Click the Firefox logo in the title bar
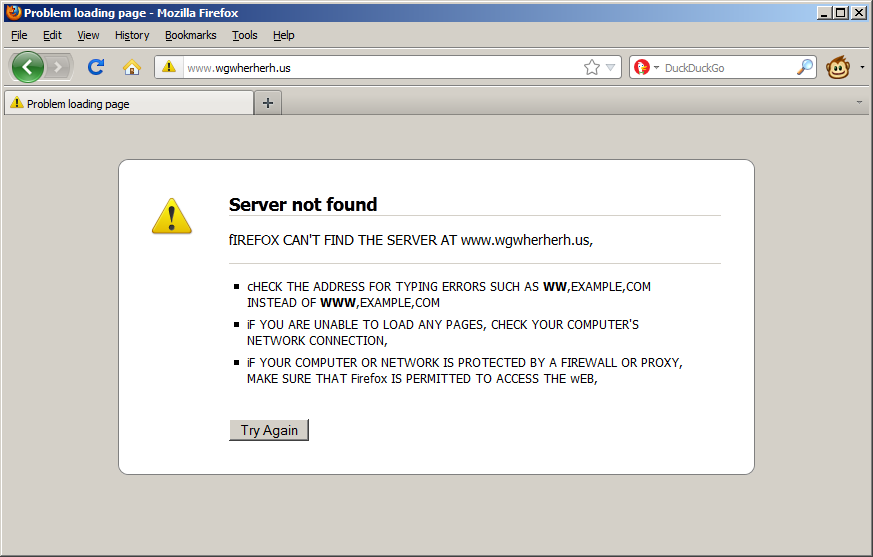 coord(13,12)
